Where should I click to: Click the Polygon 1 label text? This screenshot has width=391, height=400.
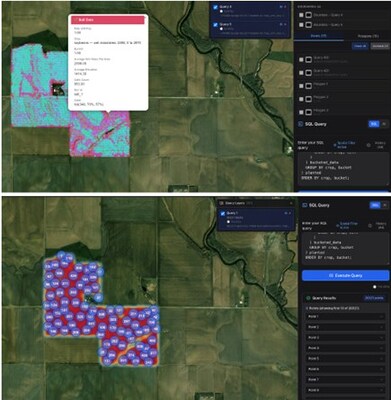[321, 84]
